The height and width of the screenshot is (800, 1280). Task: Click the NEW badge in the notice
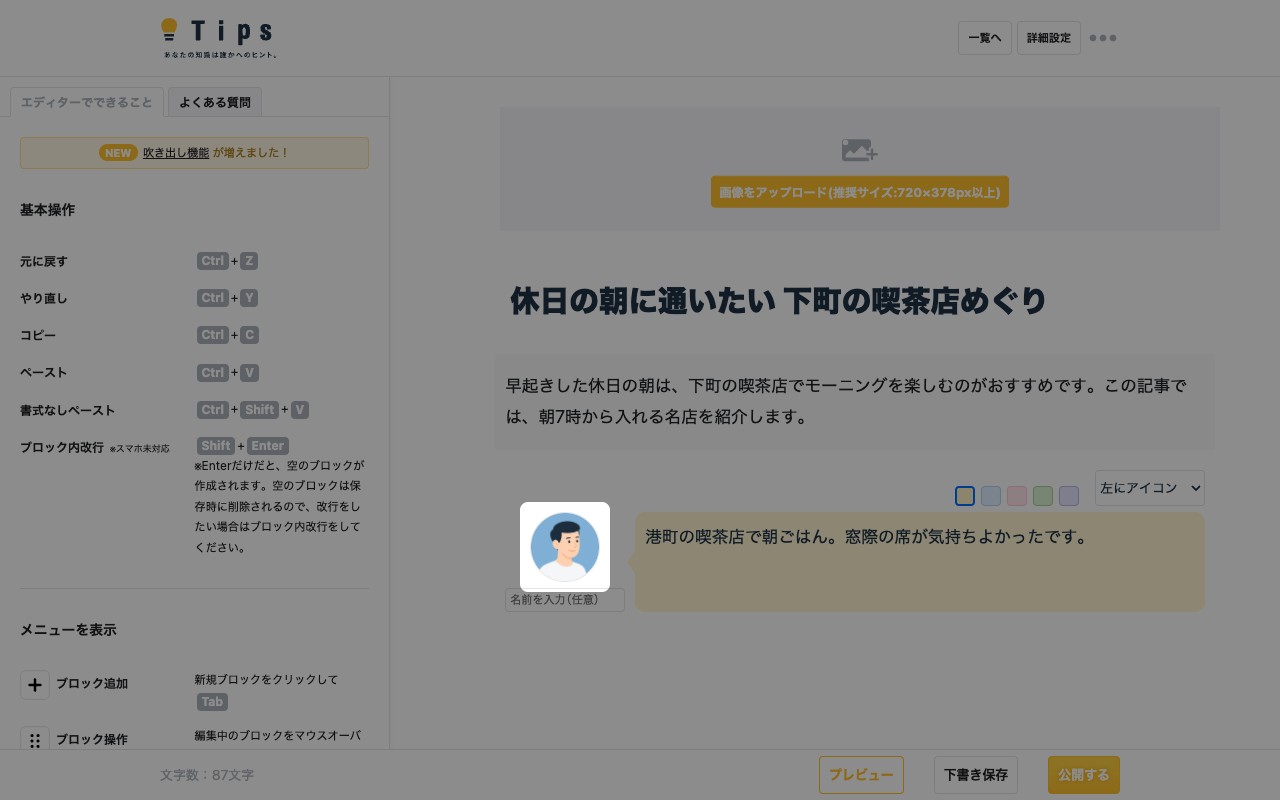click(118, 153)
